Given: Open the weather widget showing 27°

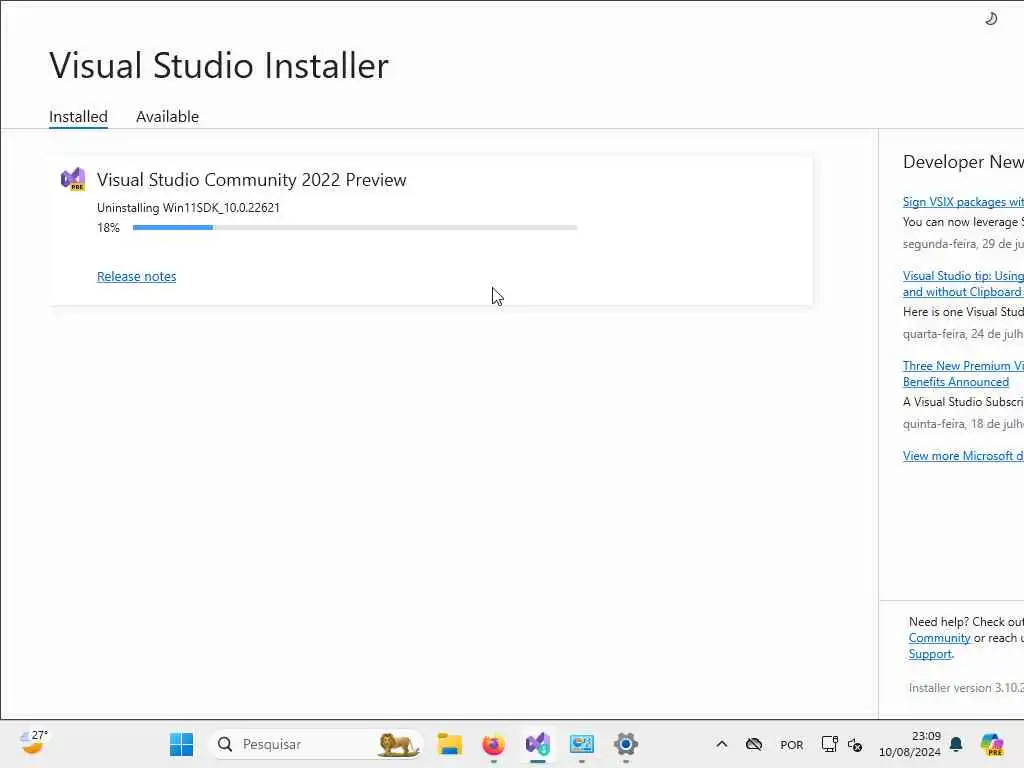Looking at the screenshot, I should tap(33, 743).
